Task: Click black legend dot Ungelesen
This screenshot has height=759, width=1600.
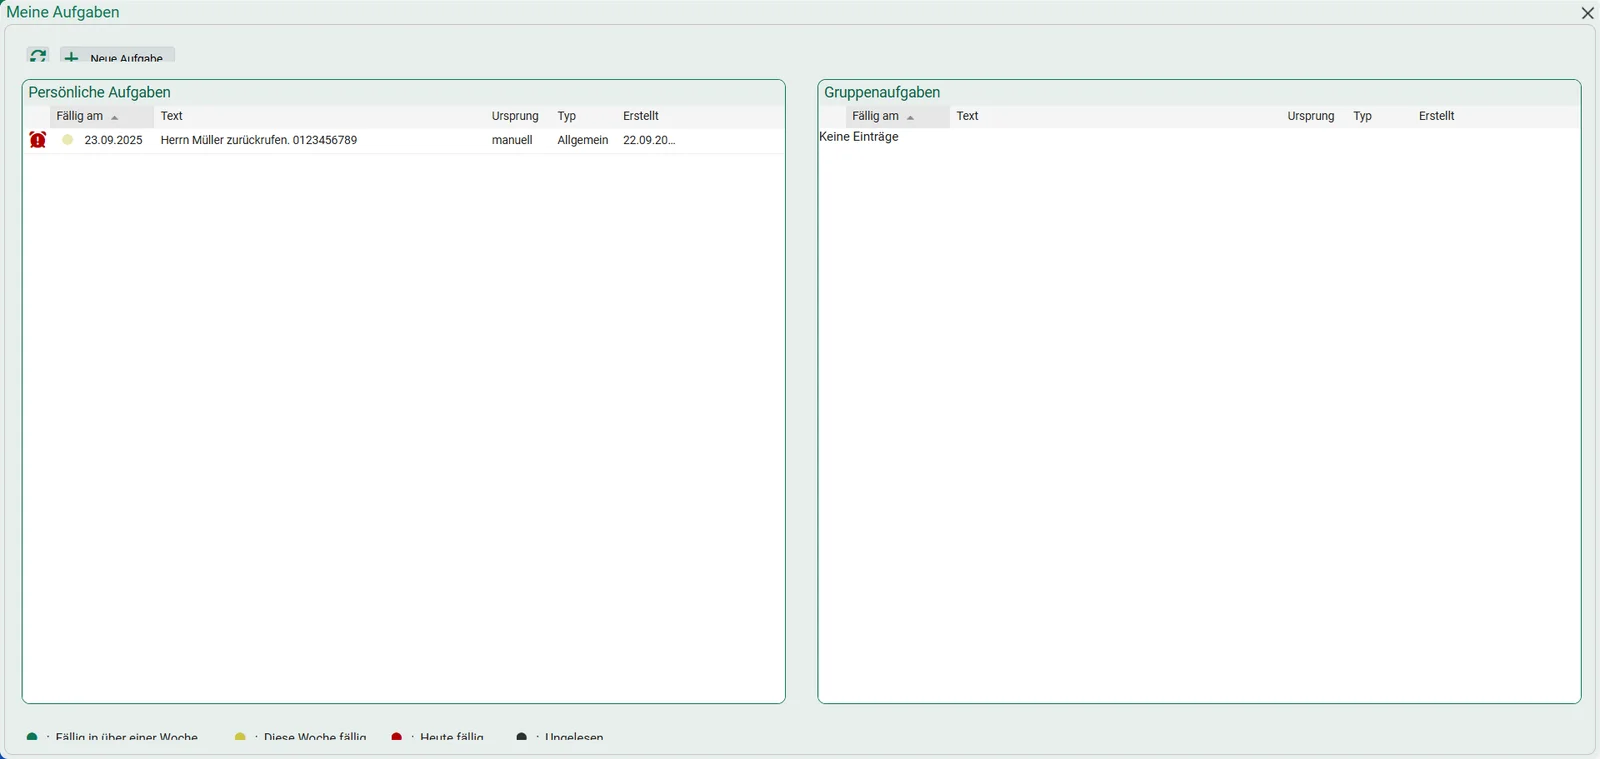Action: 522,737
